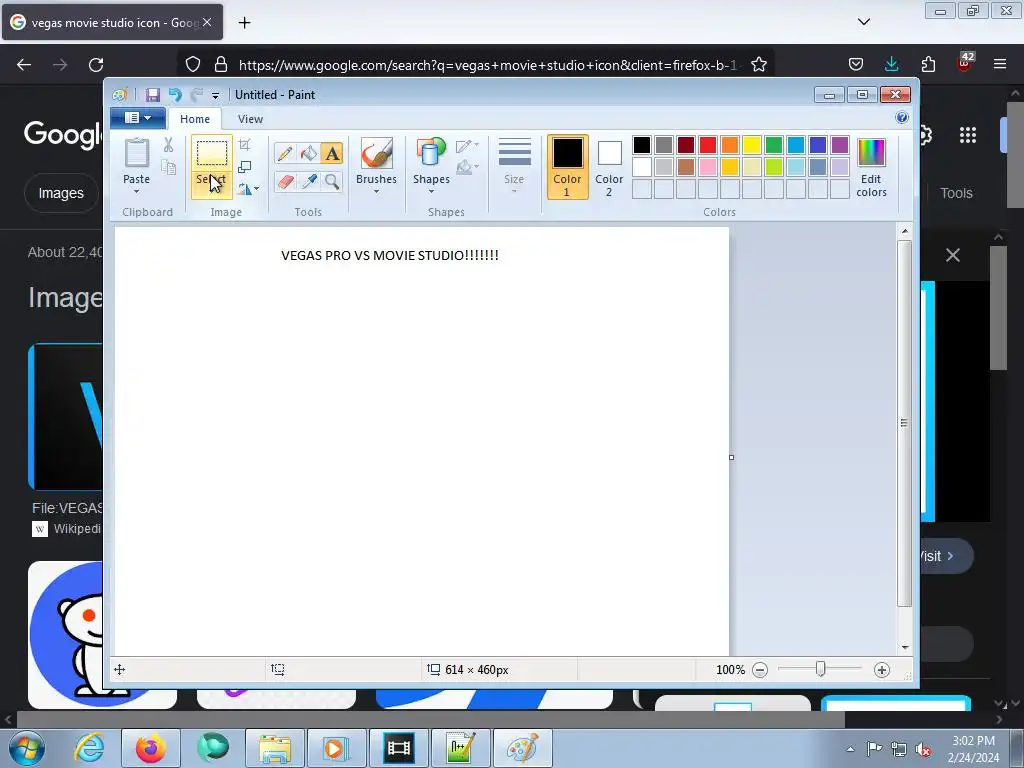Open the Shape fill dropdown
Viewport: 1024px width, 768px height.
click(x=468, y=168)
